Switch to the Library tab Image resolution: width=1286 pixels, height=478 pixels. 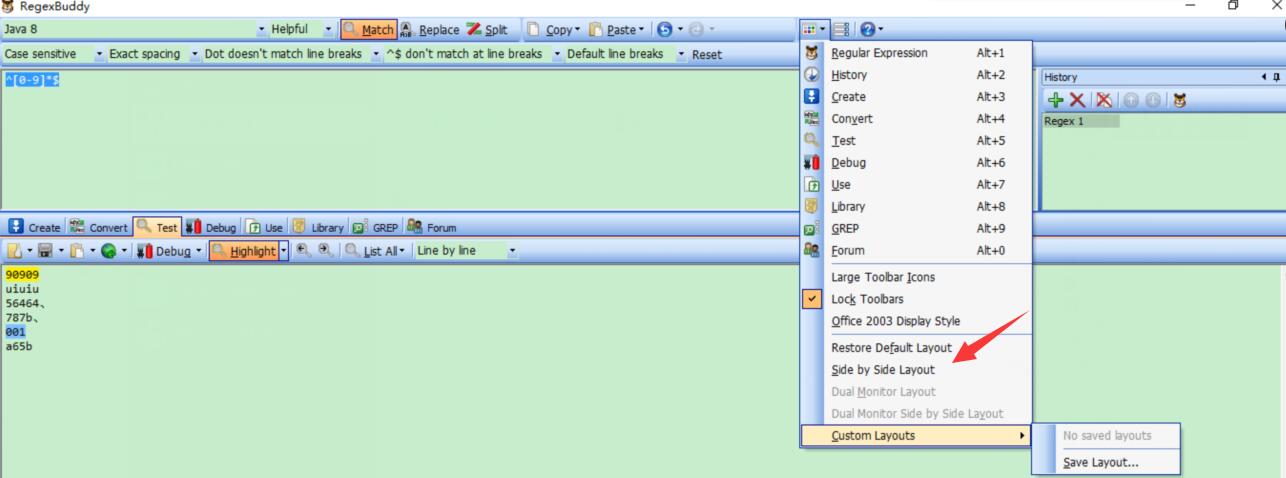pyautogui.click(x=317, y=227)
